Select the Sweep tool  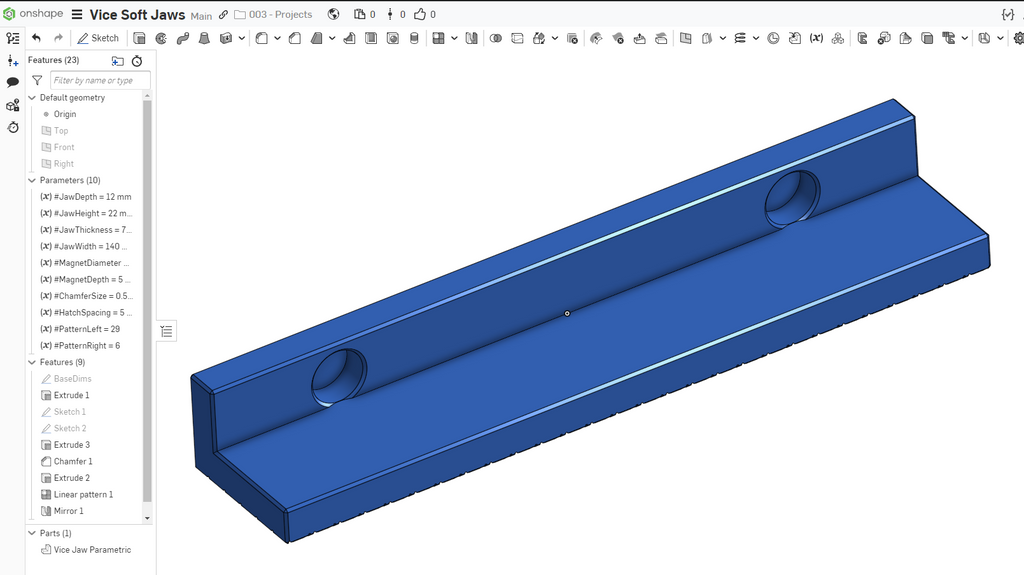coord(183,39)
